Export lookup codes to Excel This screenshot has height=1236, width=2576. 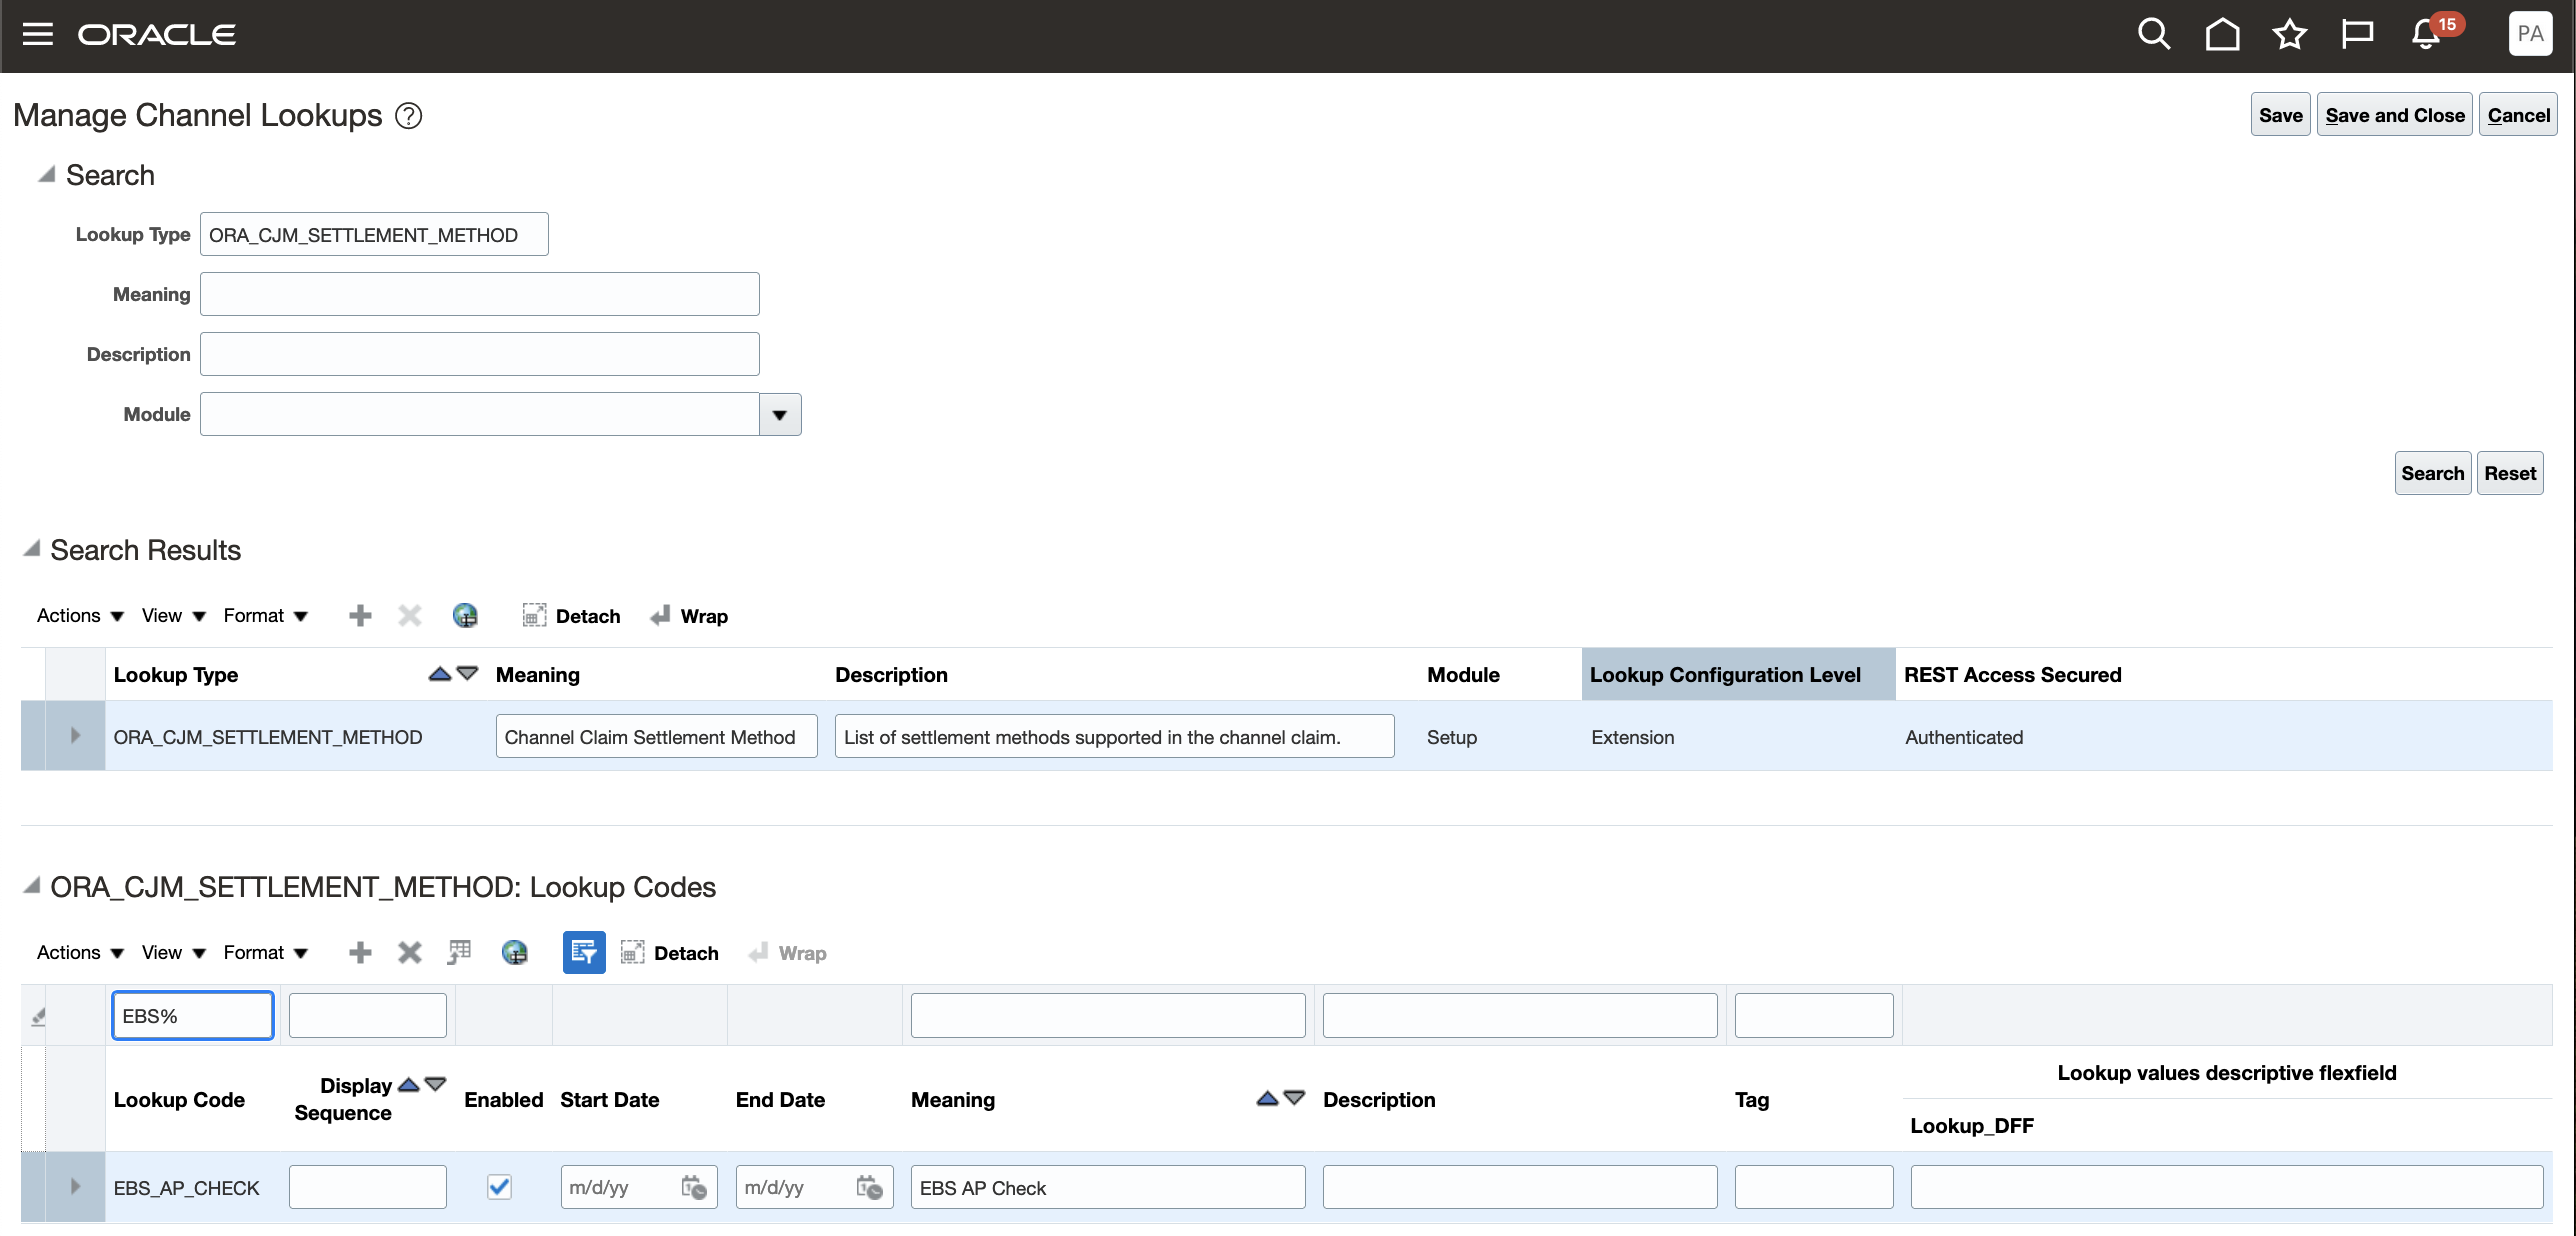tap(516, 952)
